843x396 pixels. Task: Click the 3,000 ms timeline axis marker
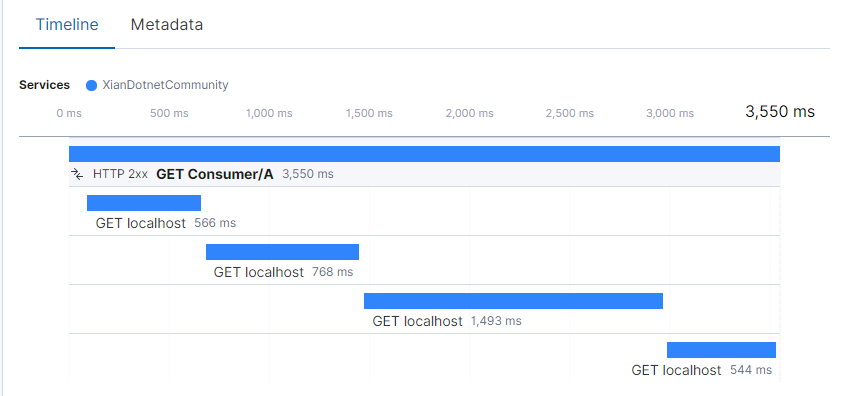pyautogui.click(x=670, y=113)
